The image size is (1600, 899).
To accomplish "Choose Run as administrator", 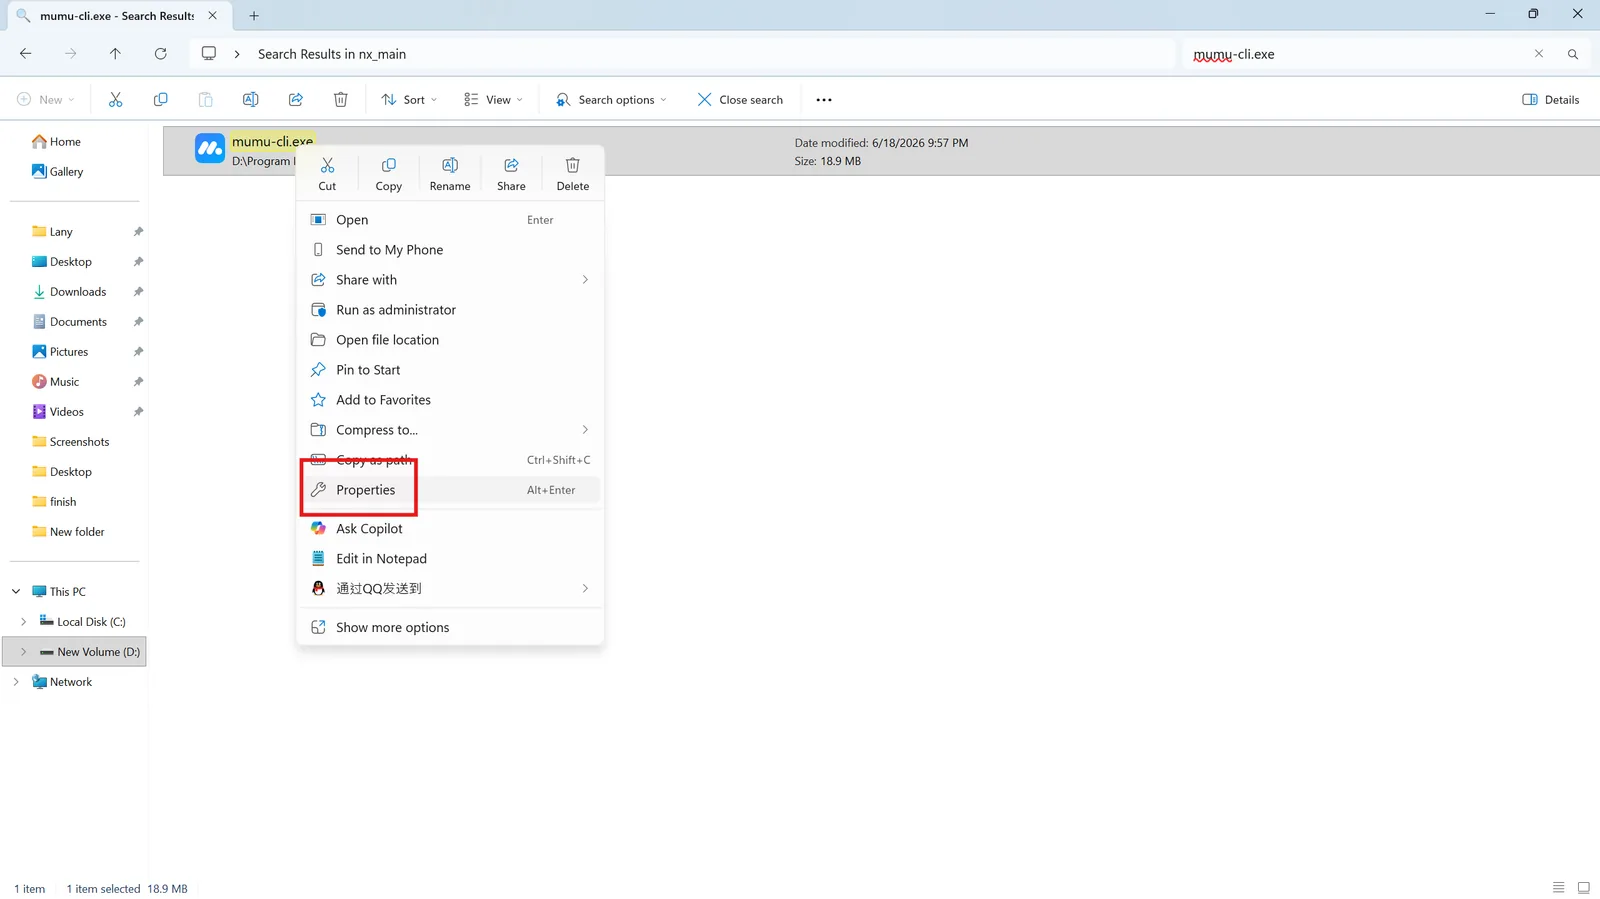I will (450, 310).
